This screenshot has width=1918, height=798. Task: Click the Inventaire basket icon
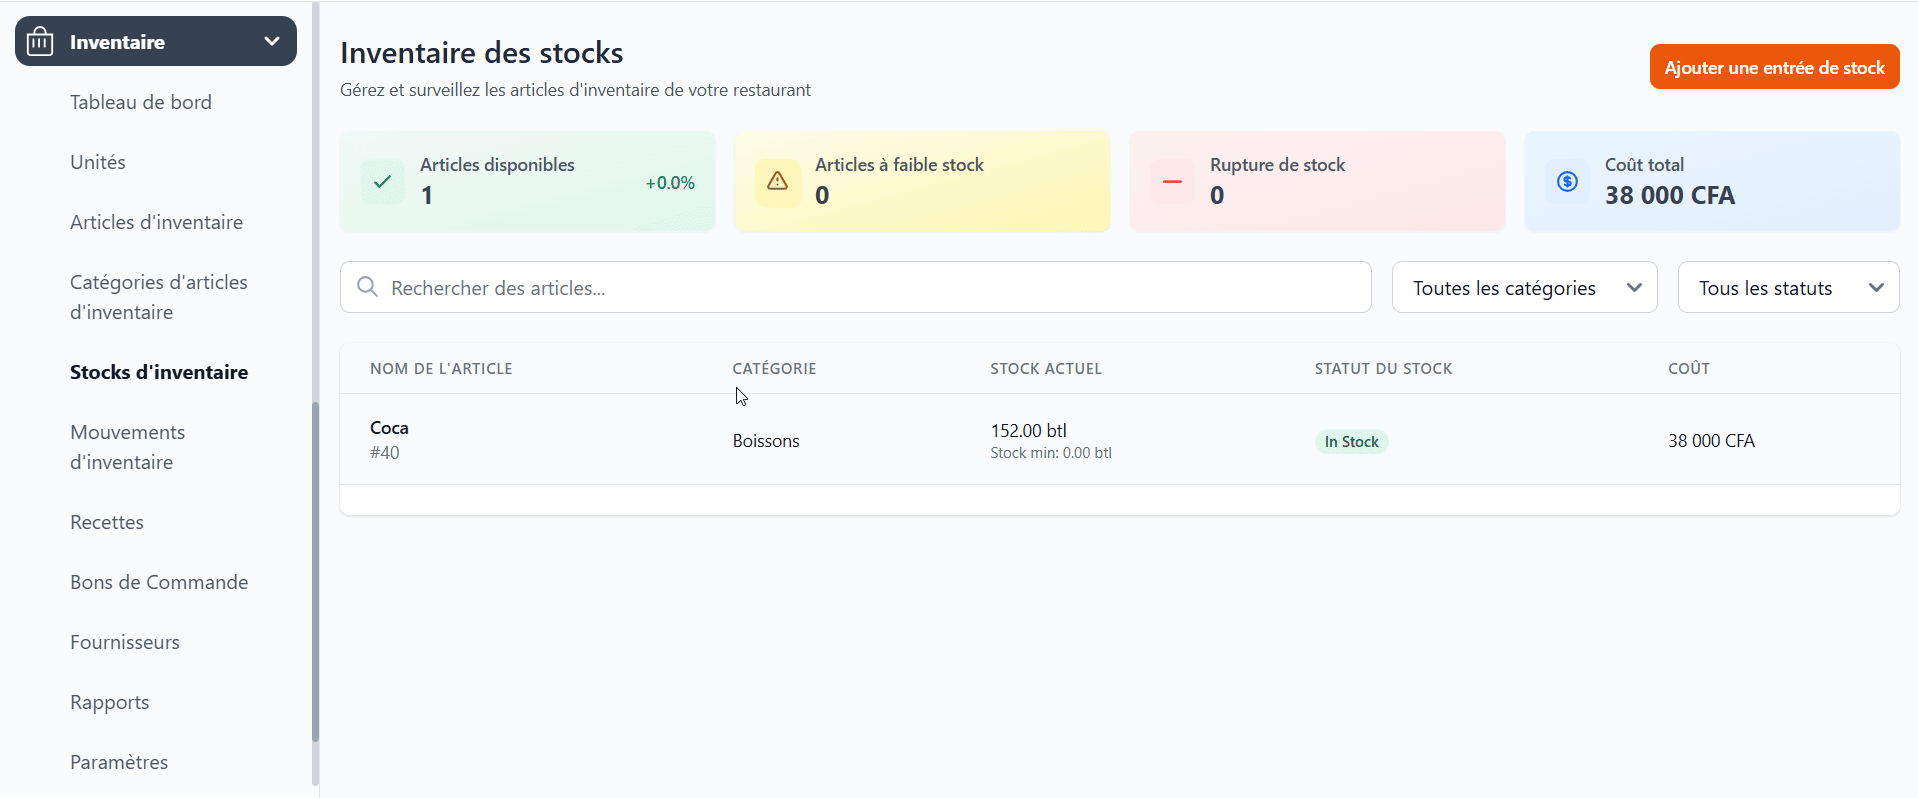pos(40,42)
